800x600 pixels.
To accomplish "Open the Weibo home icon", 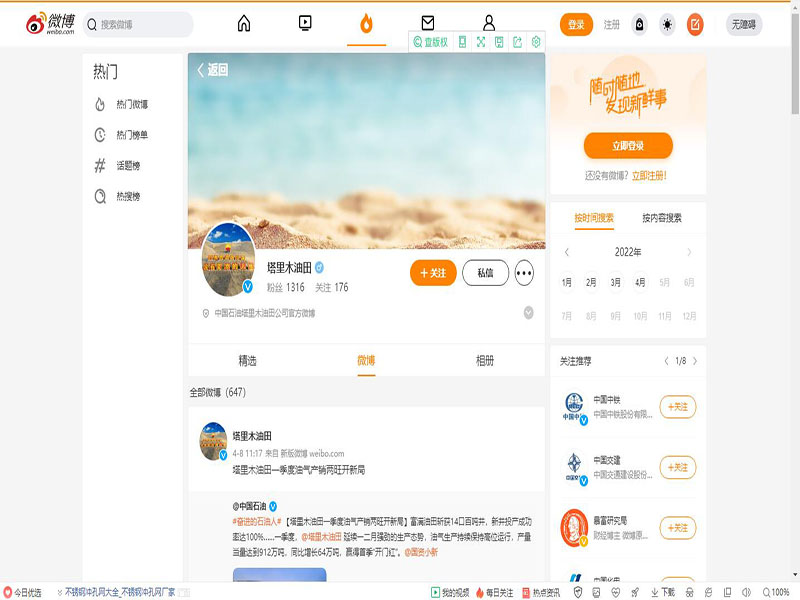I will pos(244,23).
